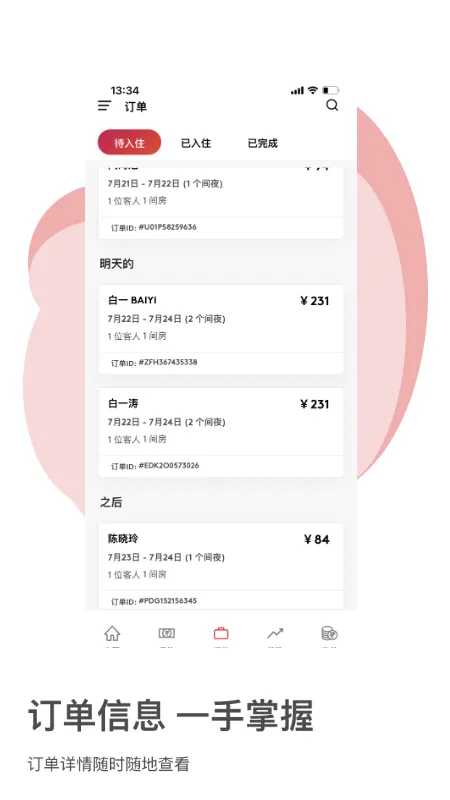The image size is (450, 800).
Task: Tap the search magnifier icon
Action: pyautogui.click(x=332, y=106)
